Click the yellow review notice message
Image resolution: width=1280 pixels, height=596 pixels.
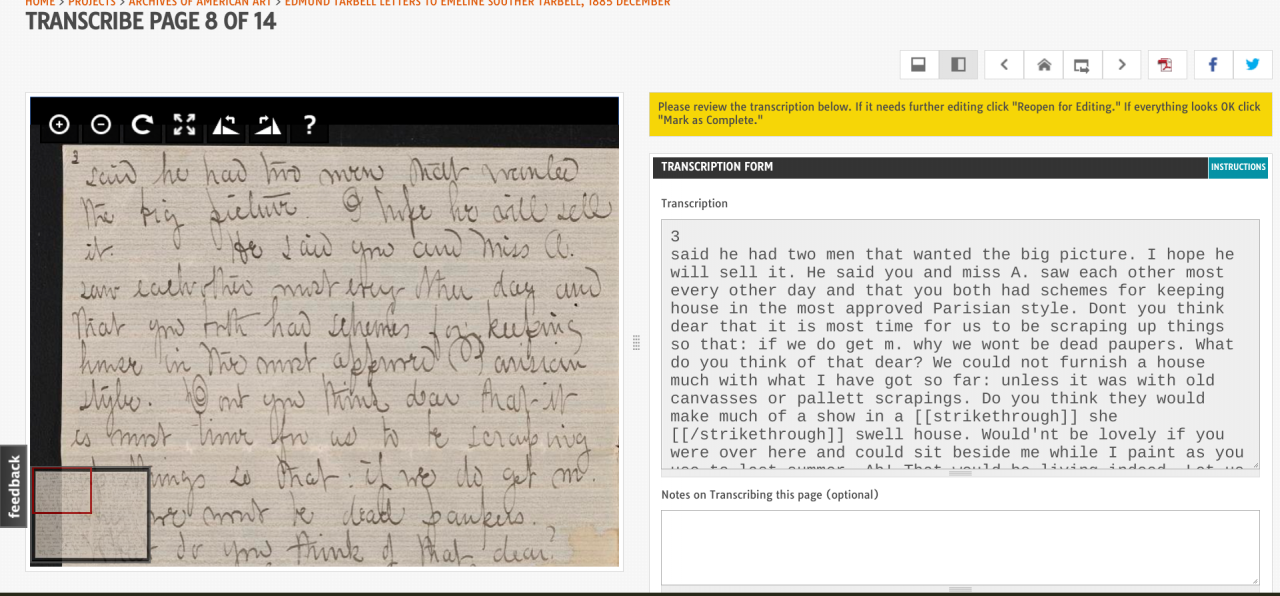960,113
